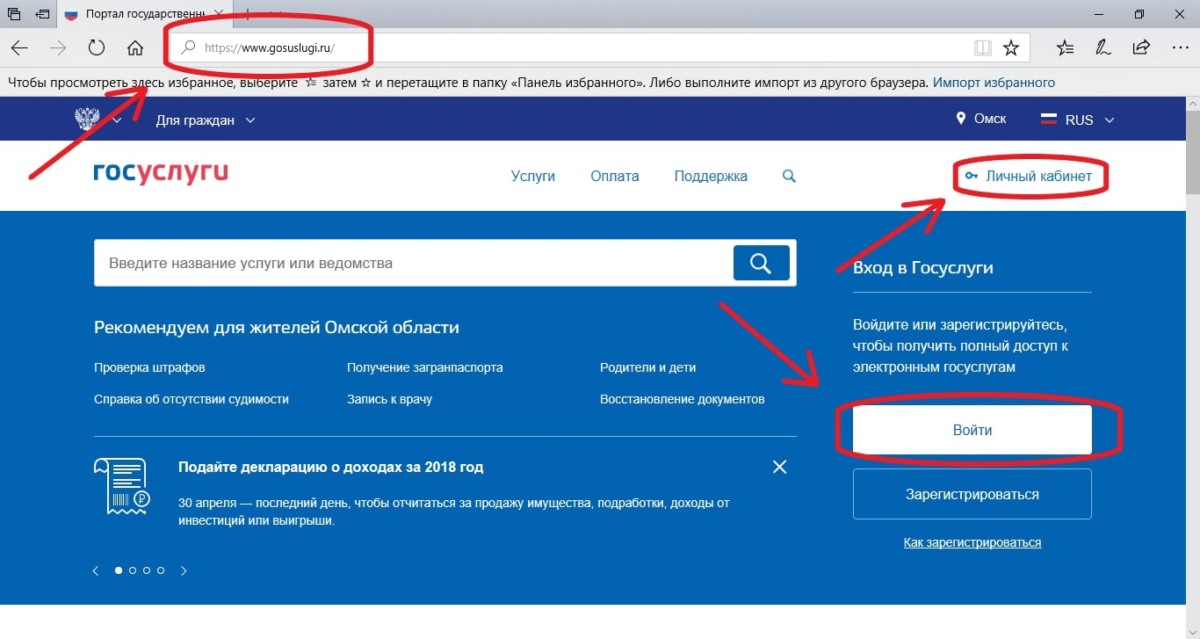
Task: Expand the Для граждан dropdown
Action: (x=205, y=120)
